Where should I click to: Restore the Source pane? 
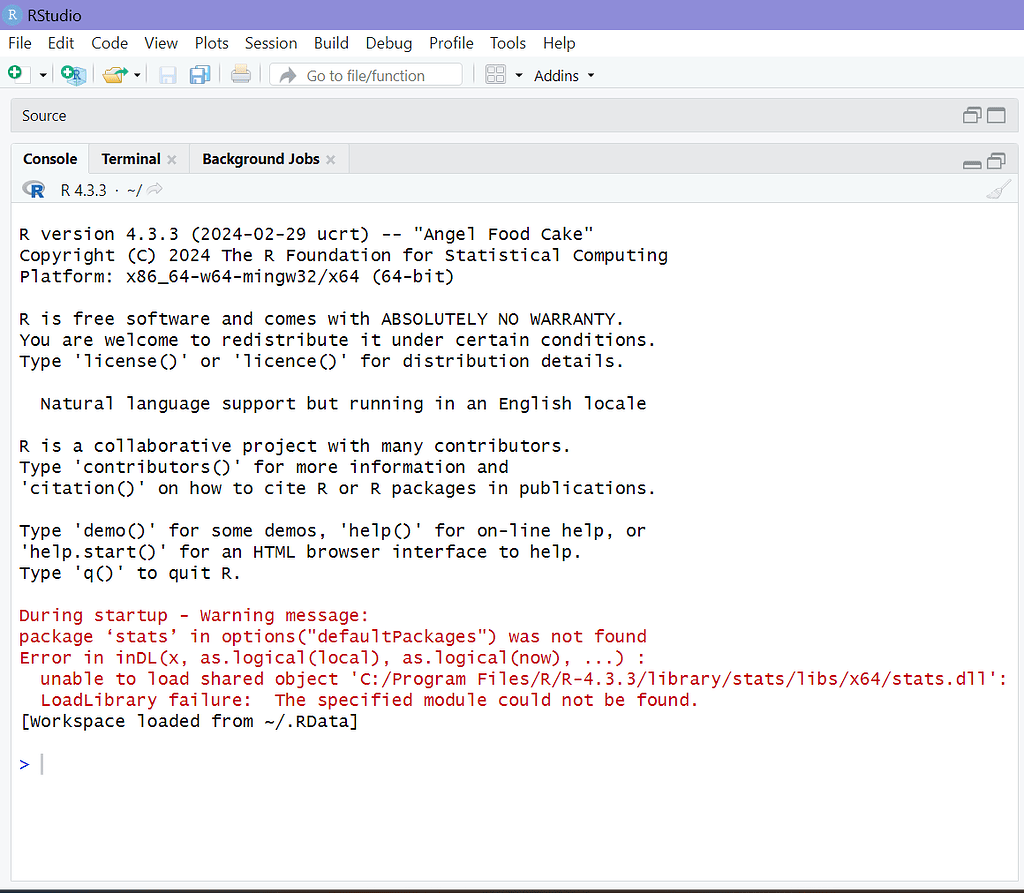coord(972,116)
